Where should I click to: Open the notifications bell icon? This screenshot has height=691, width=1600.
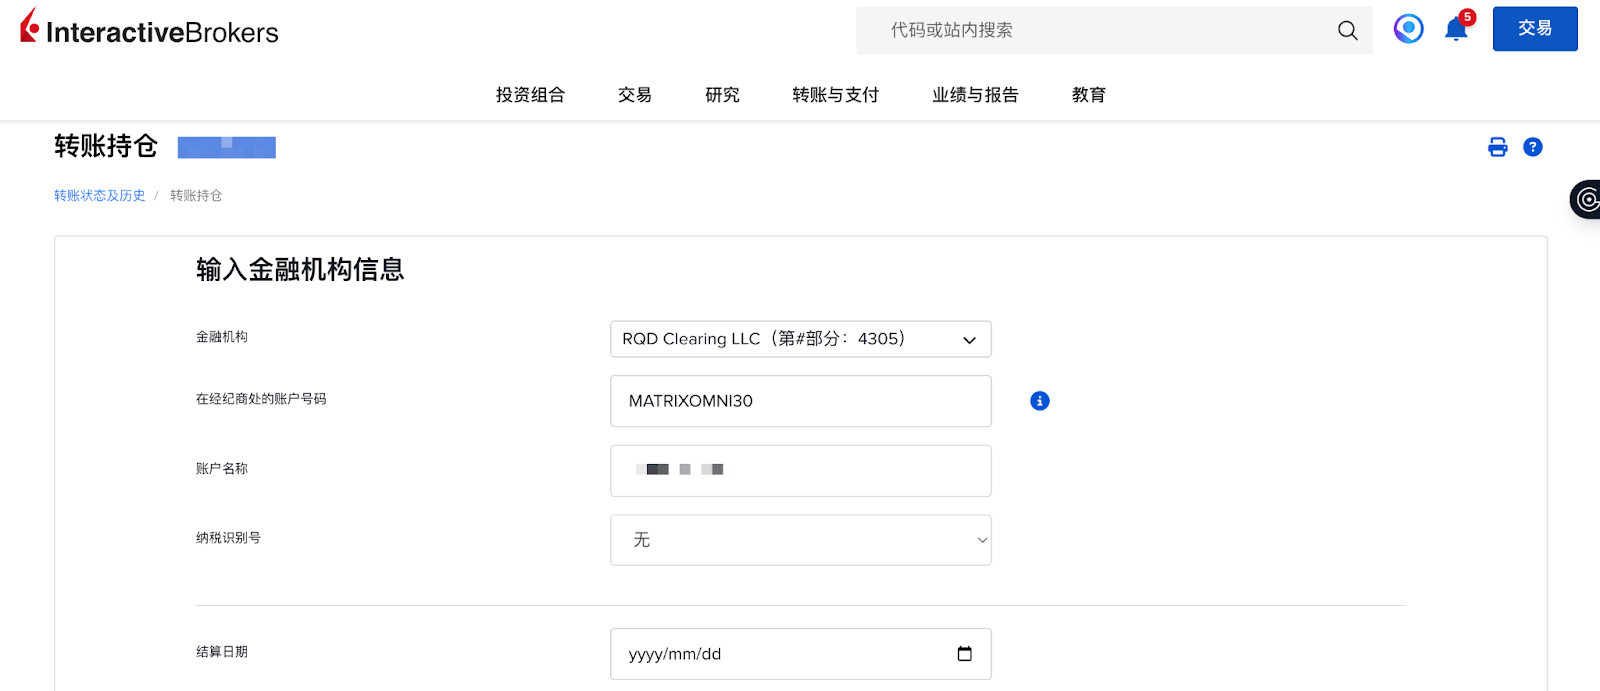click(x=1457, y=29)
